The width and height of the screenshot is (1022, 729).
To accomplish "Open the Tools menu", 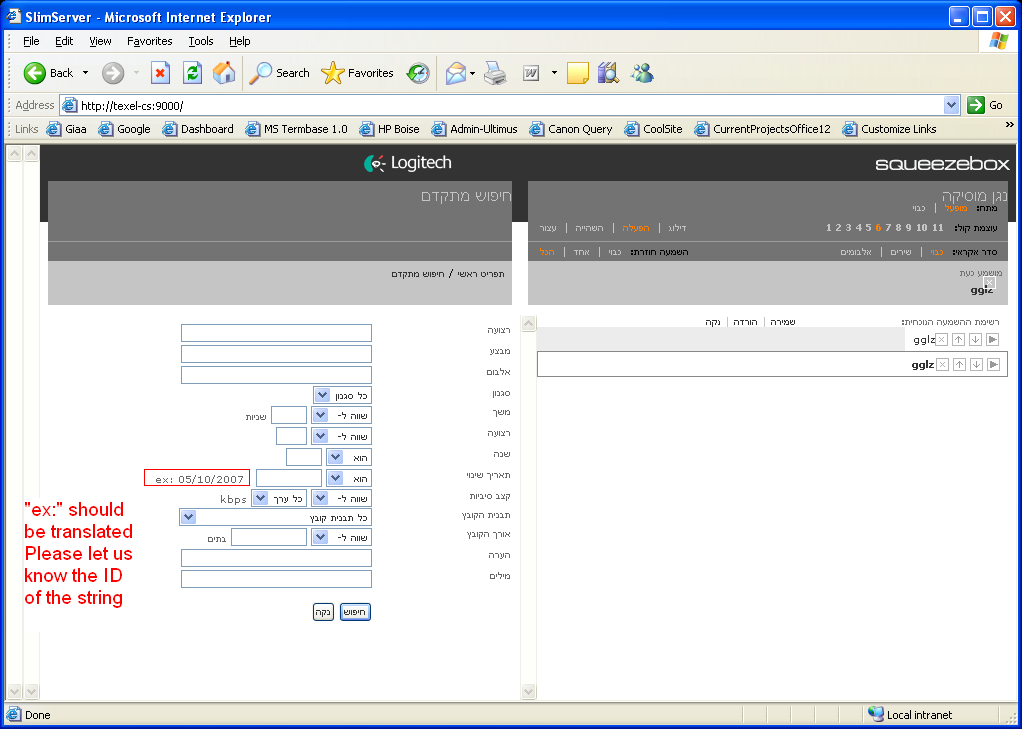I will [201, 41].
